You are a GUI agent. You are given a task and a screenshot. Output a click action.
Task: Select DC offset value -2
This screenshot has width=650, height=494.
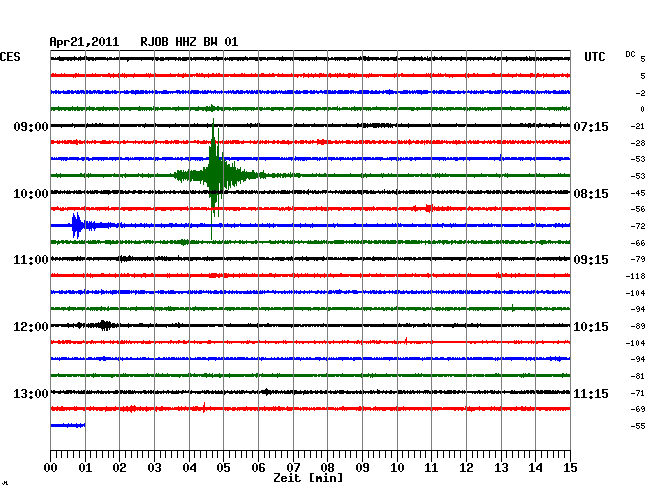coord(640,93)
